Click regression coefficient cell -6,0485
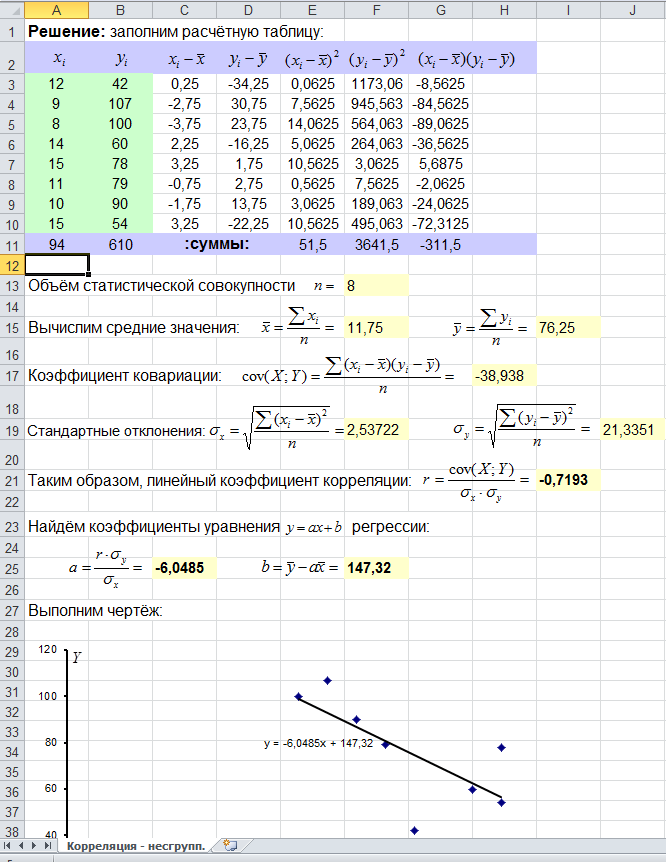The height and width of the screenshot is (862, 666). (x=184, y=568)
